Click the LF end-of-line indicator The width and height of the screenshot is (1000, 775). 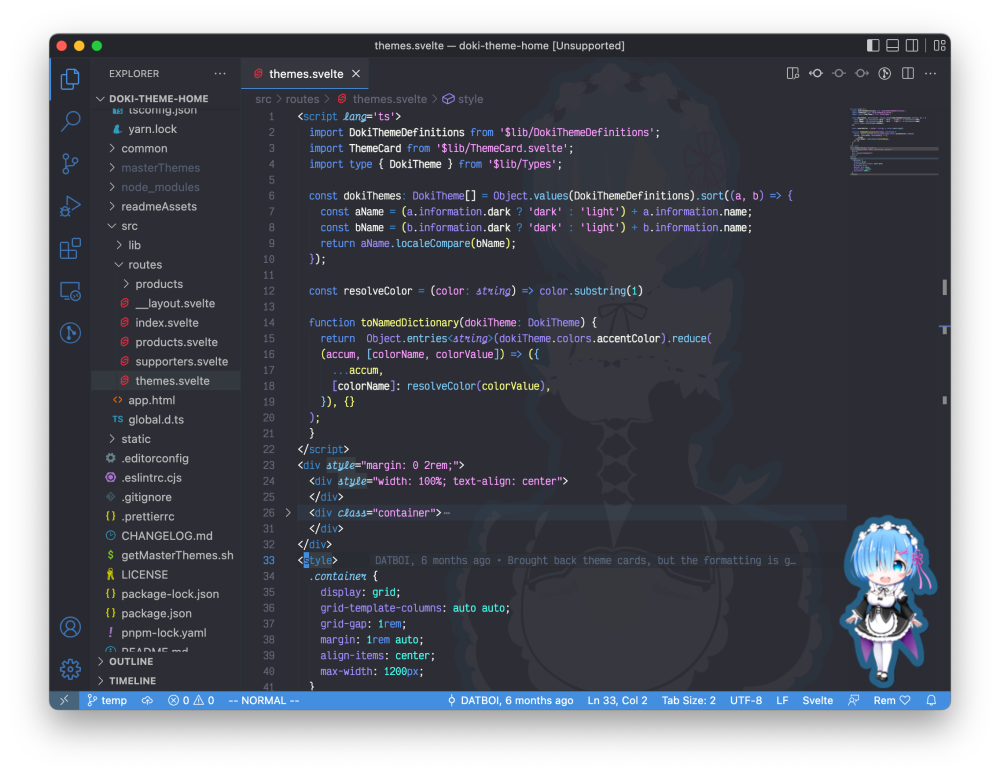[x=782, y=700]
